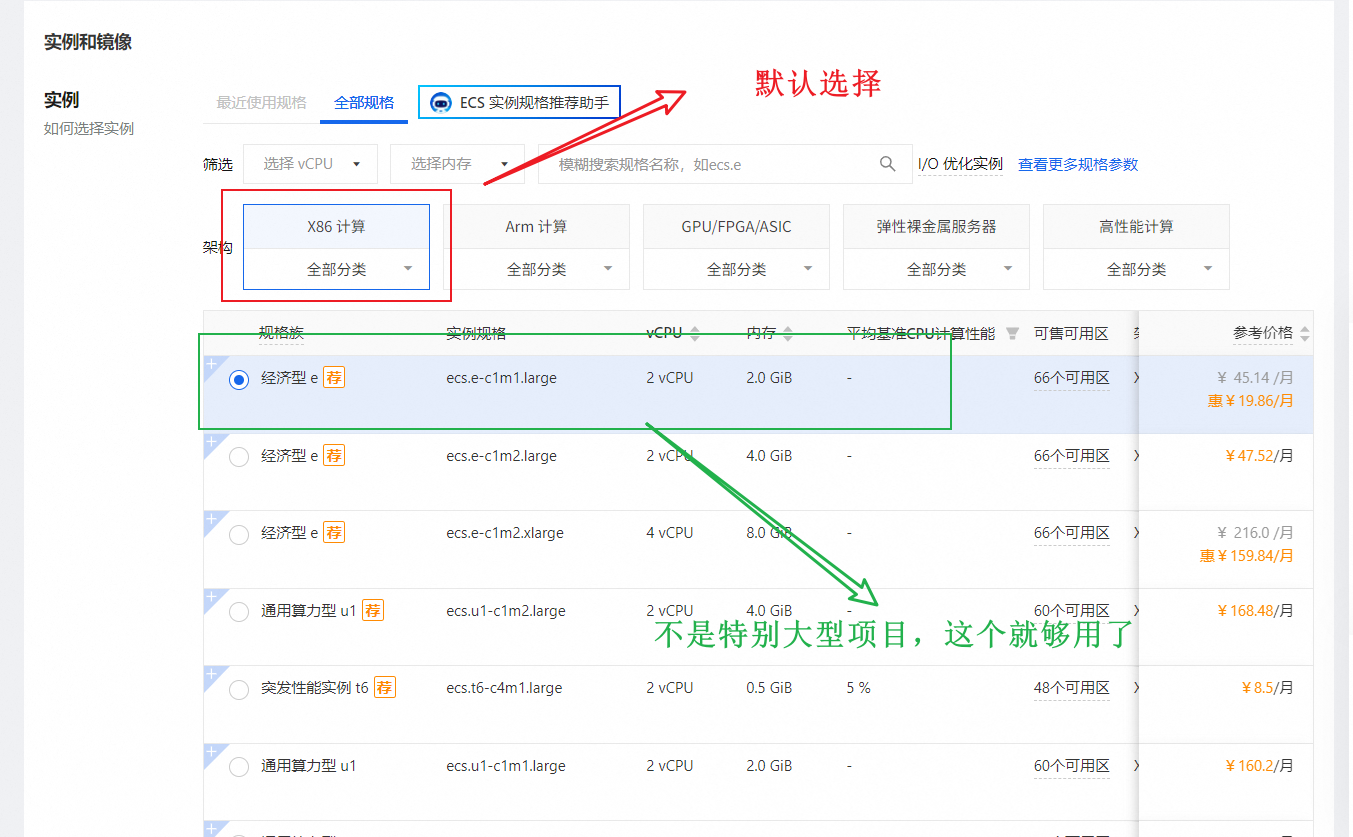Expand plus corner icon of ecs.u1-c1m2.large row

(211, 597)
